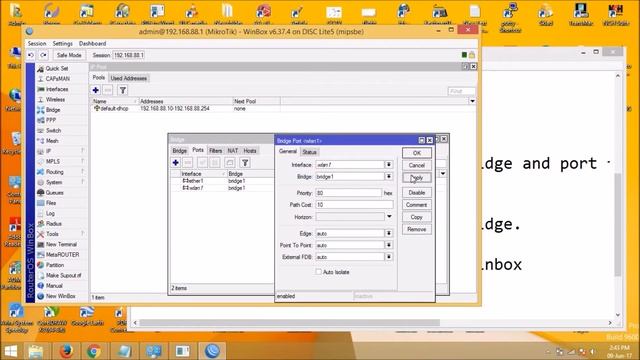Screen dimensions: 640x360
Task: Open Queues in the sidebar
Action: (x=54, y=193)
